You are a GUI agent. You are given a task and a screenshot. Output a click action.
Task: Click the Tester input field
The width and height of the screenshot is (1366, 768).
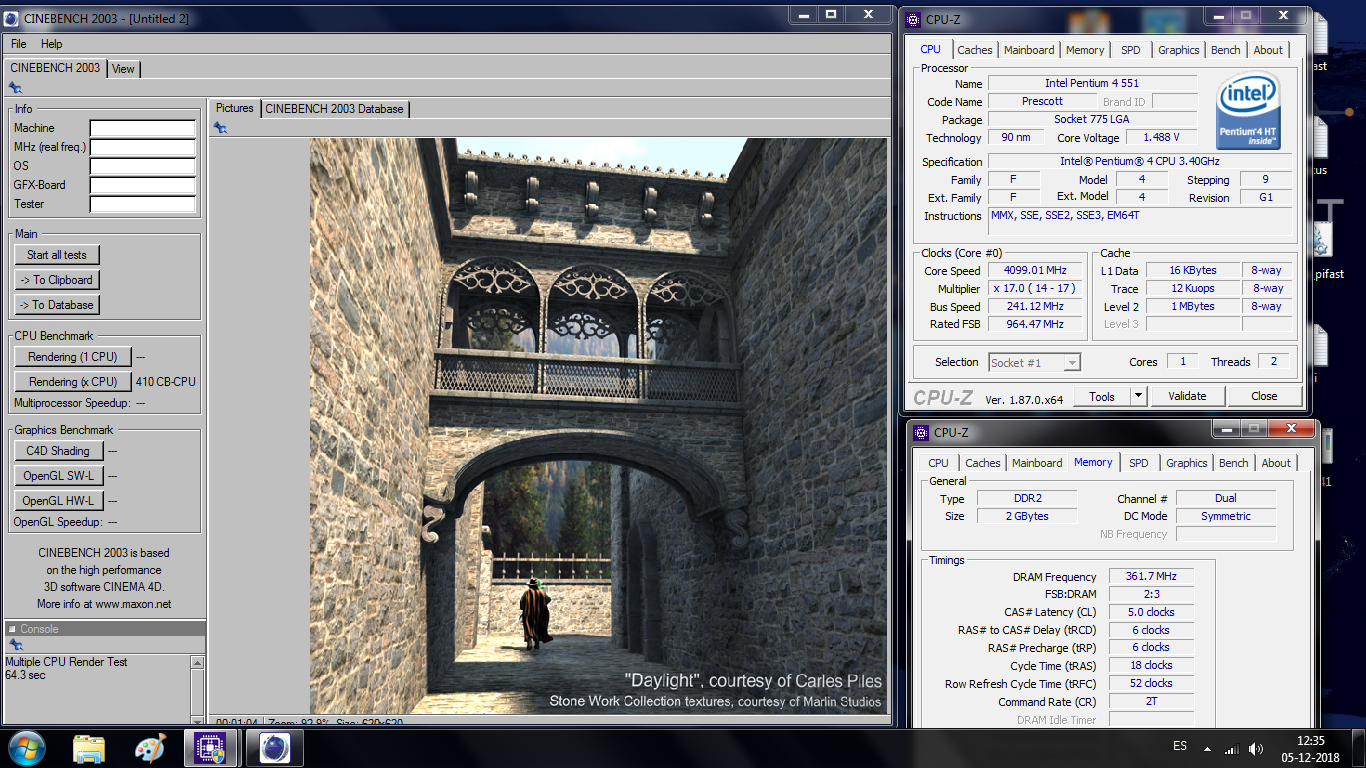click(x=143, y=204)
